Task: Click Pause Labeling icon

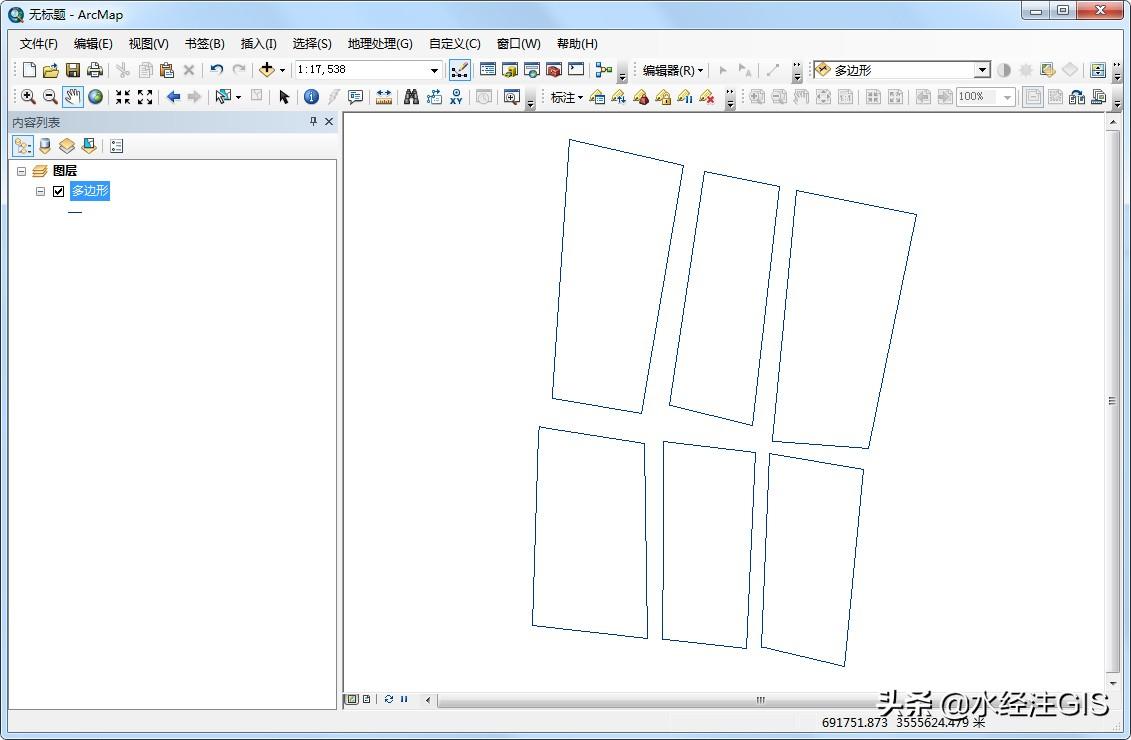Action: point(685,97)
